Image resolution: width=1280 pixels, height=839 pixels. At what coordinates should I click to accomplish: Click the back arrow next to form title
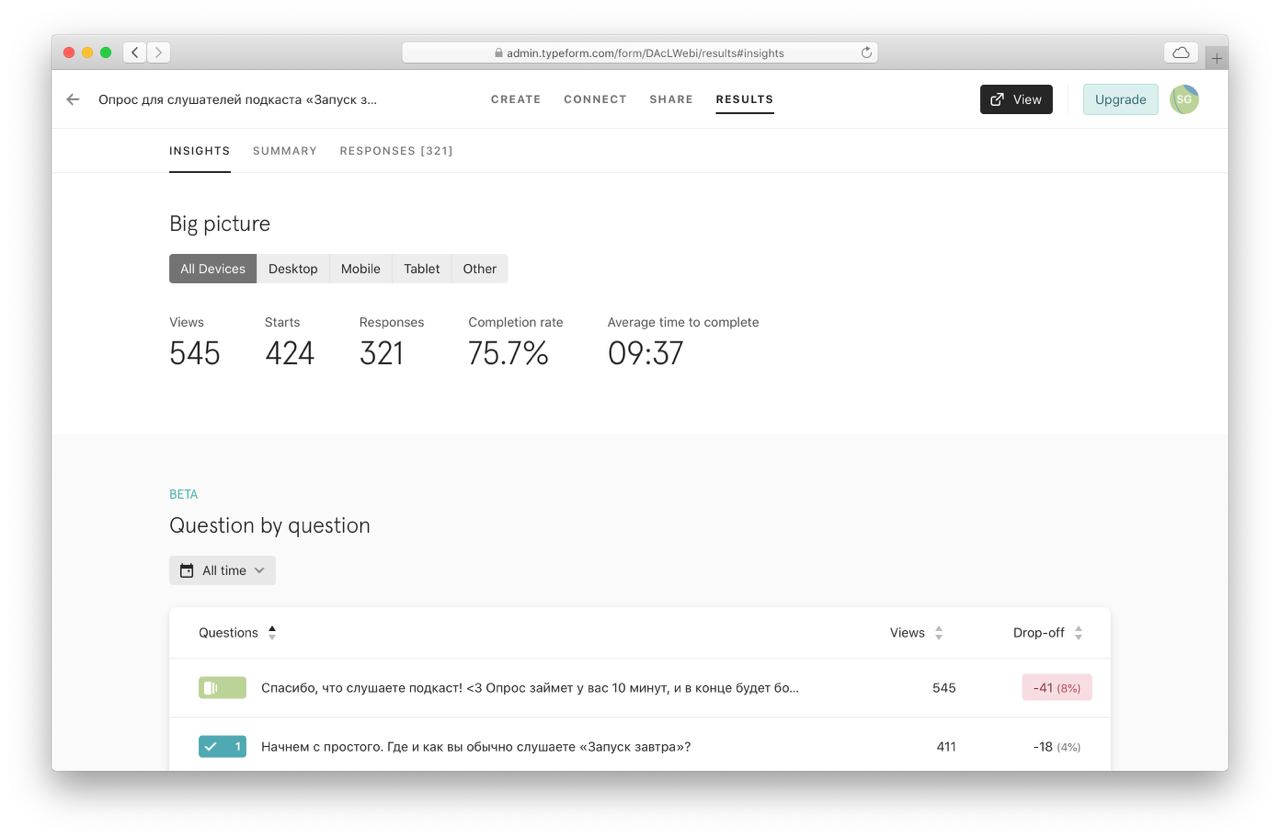coord(72,99)
